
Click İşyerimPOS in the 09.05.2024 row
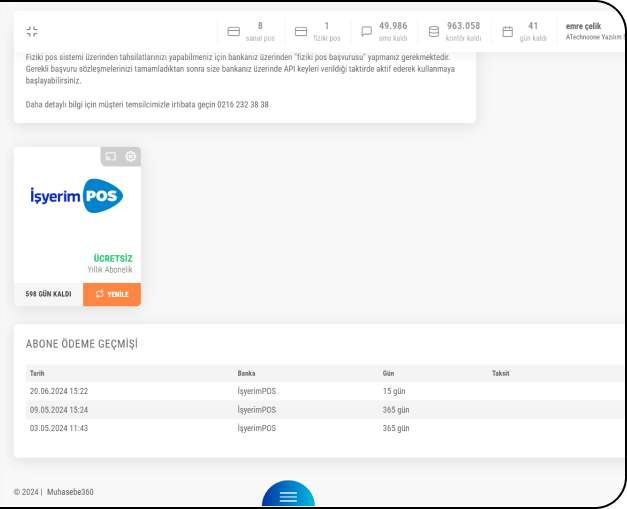pos(257,410)
